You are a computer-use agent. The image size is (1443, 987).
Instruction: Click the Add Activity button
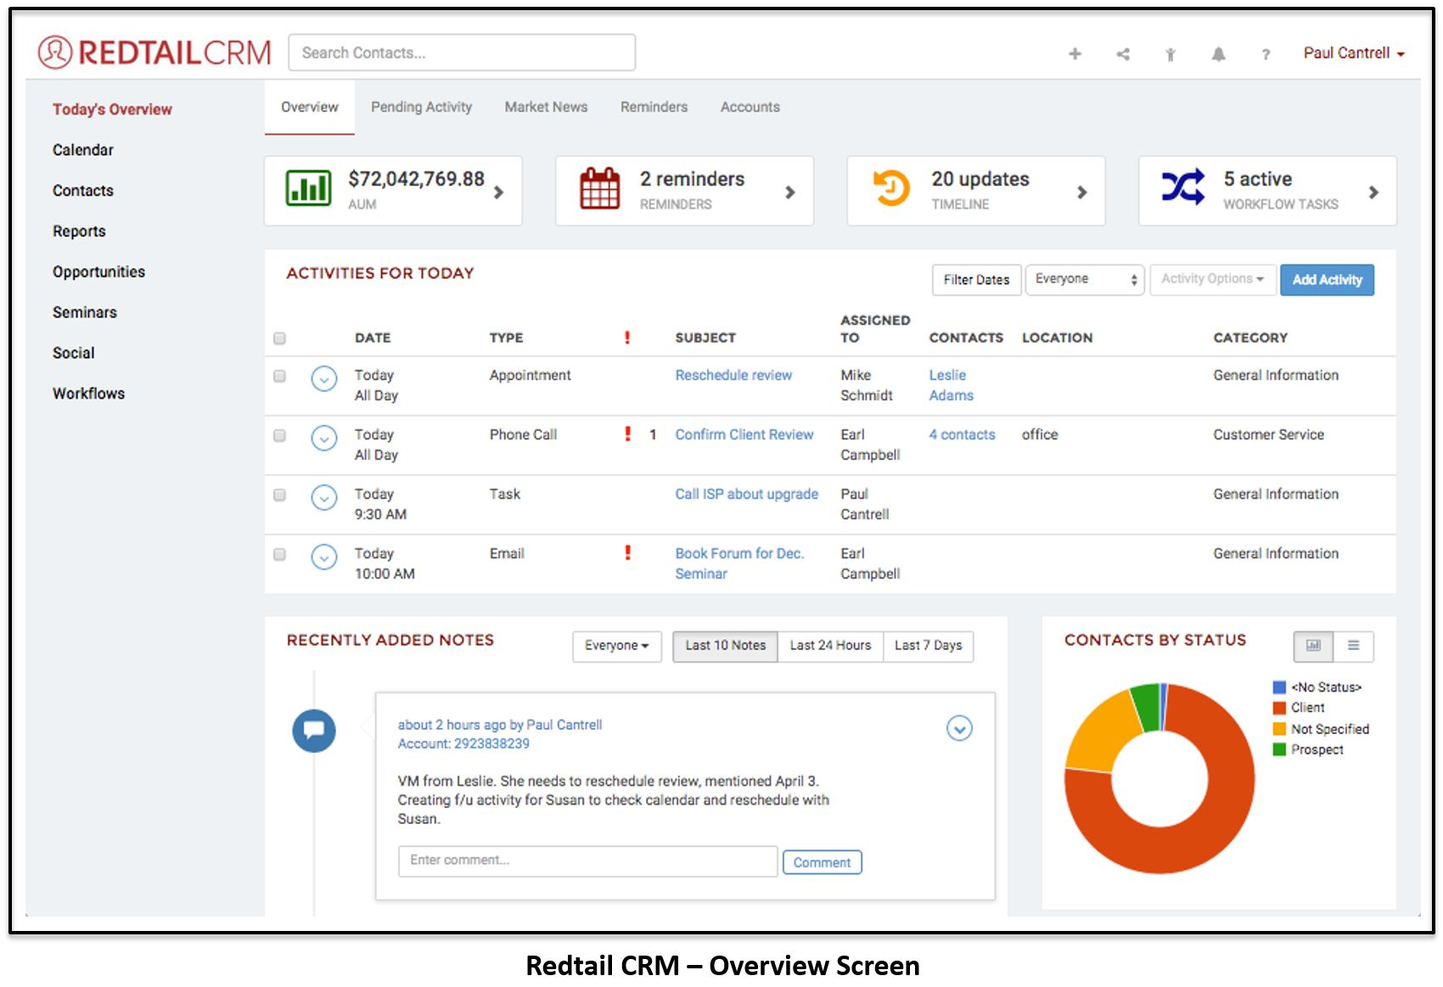click(x=1327, y=280)
